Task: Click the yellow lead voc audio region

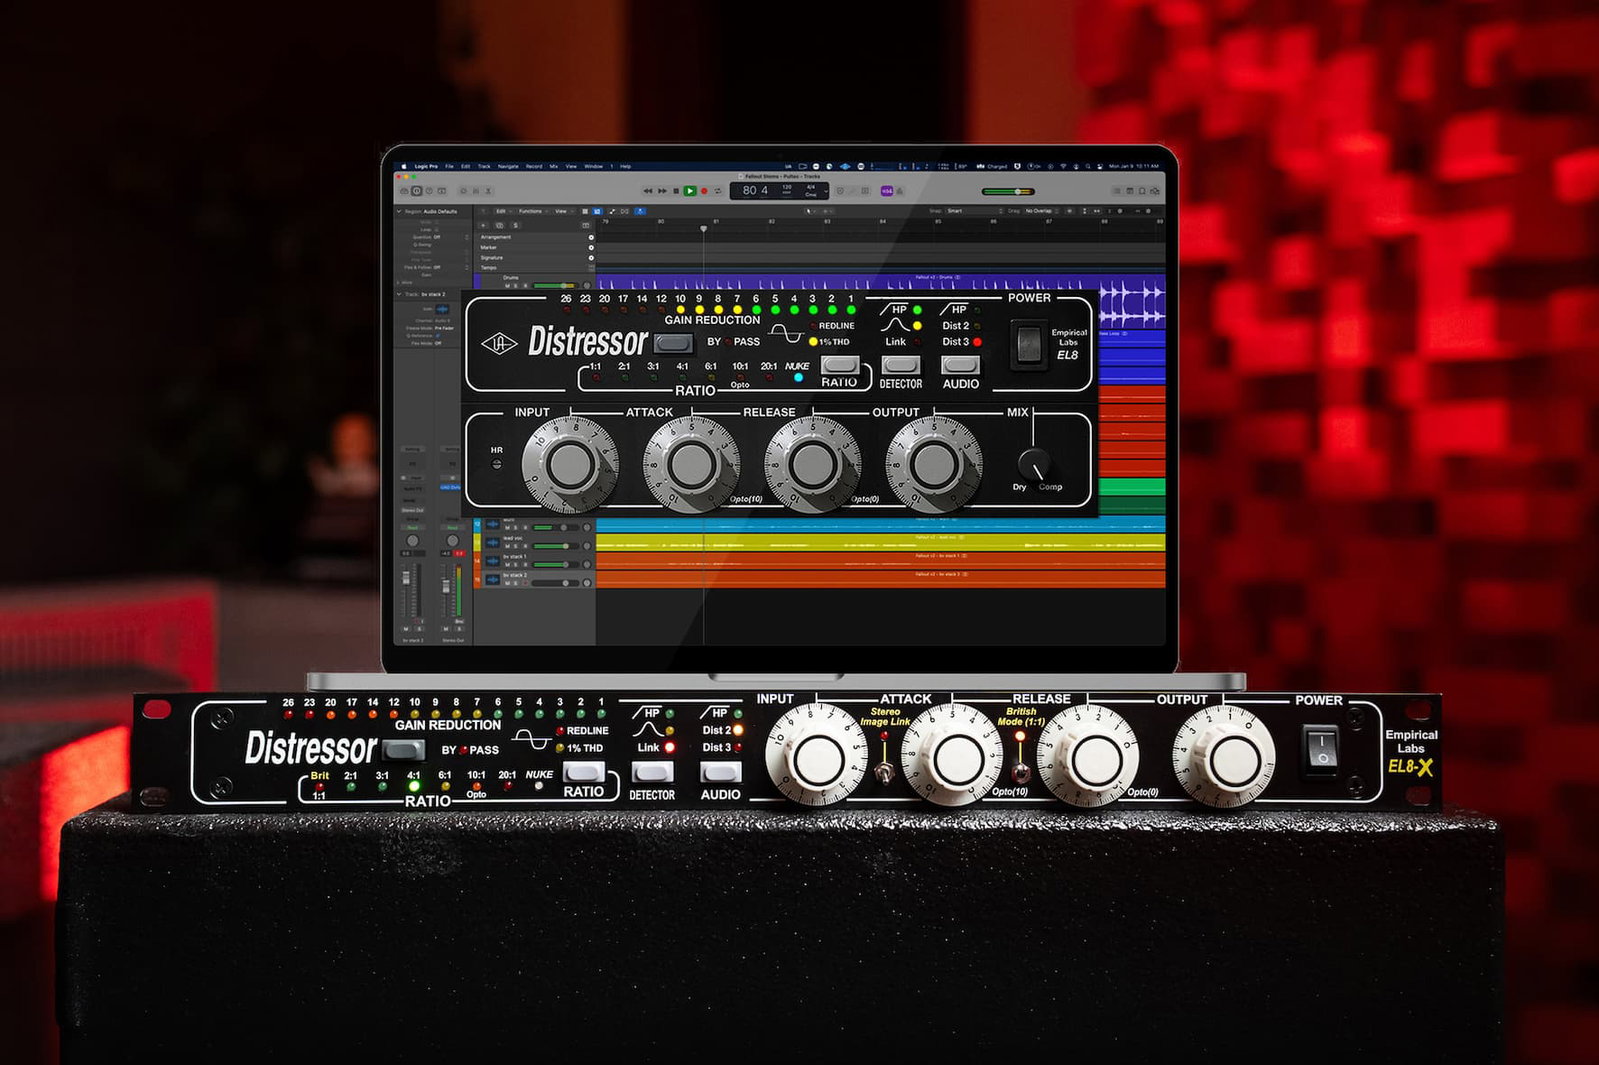Action: coord(880,543)
